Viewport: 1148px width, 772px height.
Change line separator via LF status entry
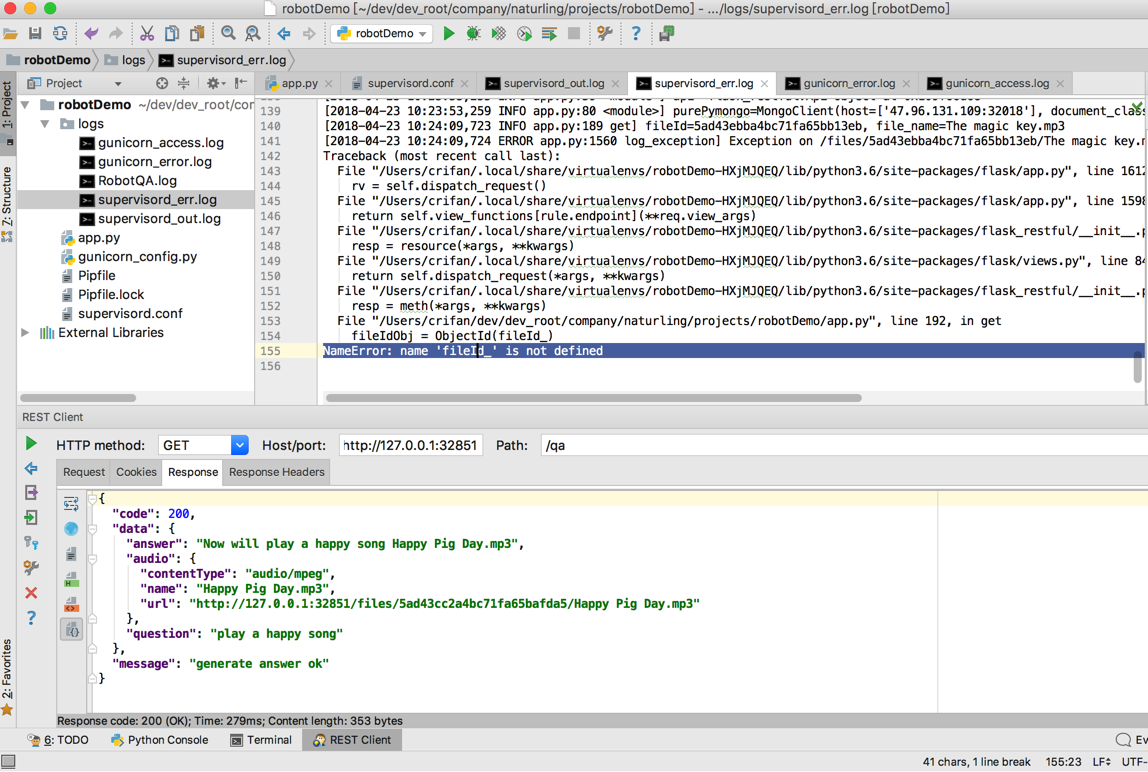[x=1101, y=762]
